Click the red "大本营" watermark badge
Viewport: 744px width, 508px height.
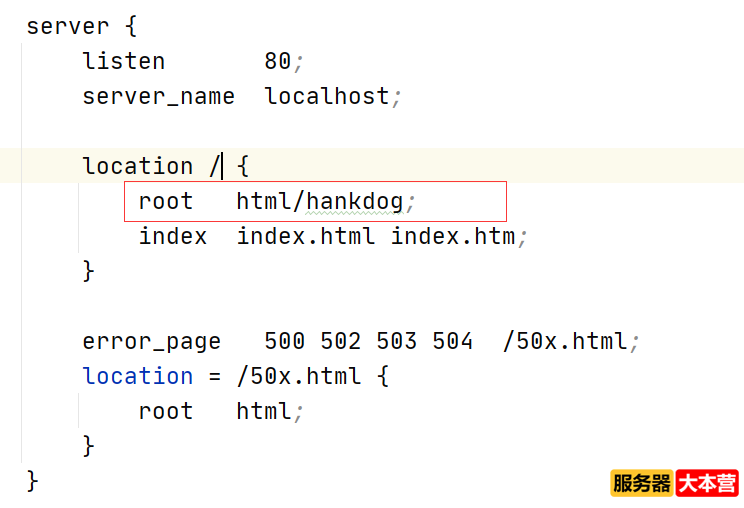click(707, 484)
